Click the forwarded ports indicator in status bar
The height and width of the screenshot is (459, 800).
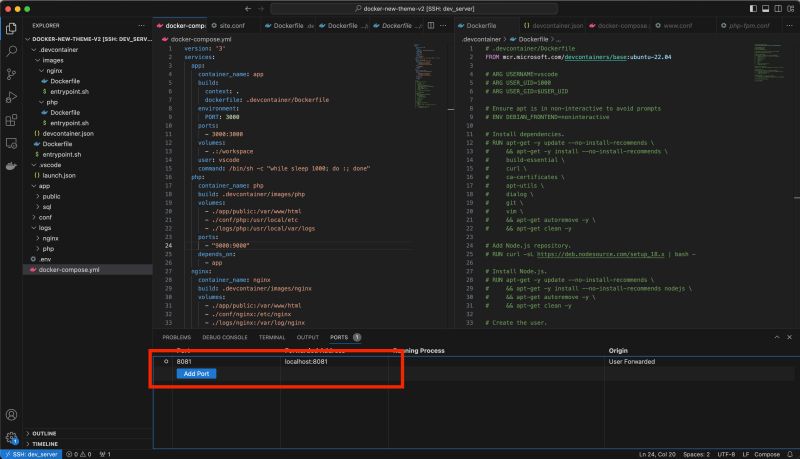(105, 454)
